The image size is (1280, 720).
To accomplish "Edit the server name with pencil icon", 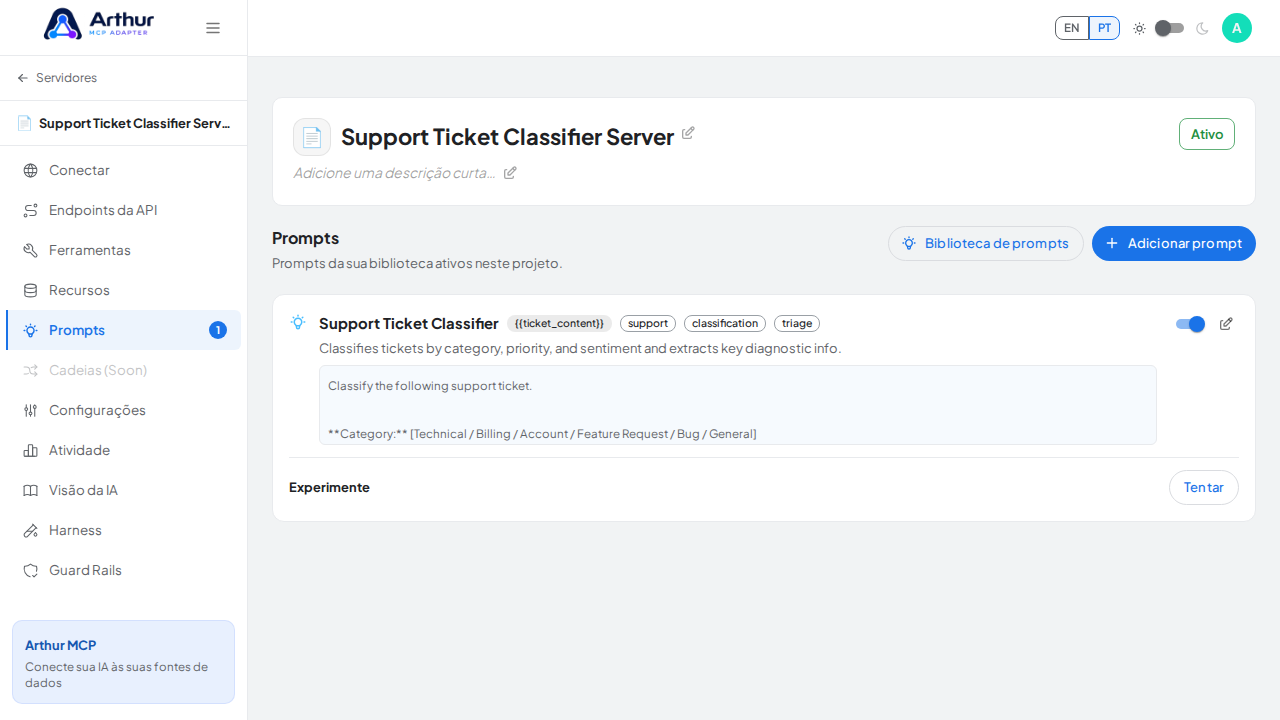I will [x=688, y=133].
